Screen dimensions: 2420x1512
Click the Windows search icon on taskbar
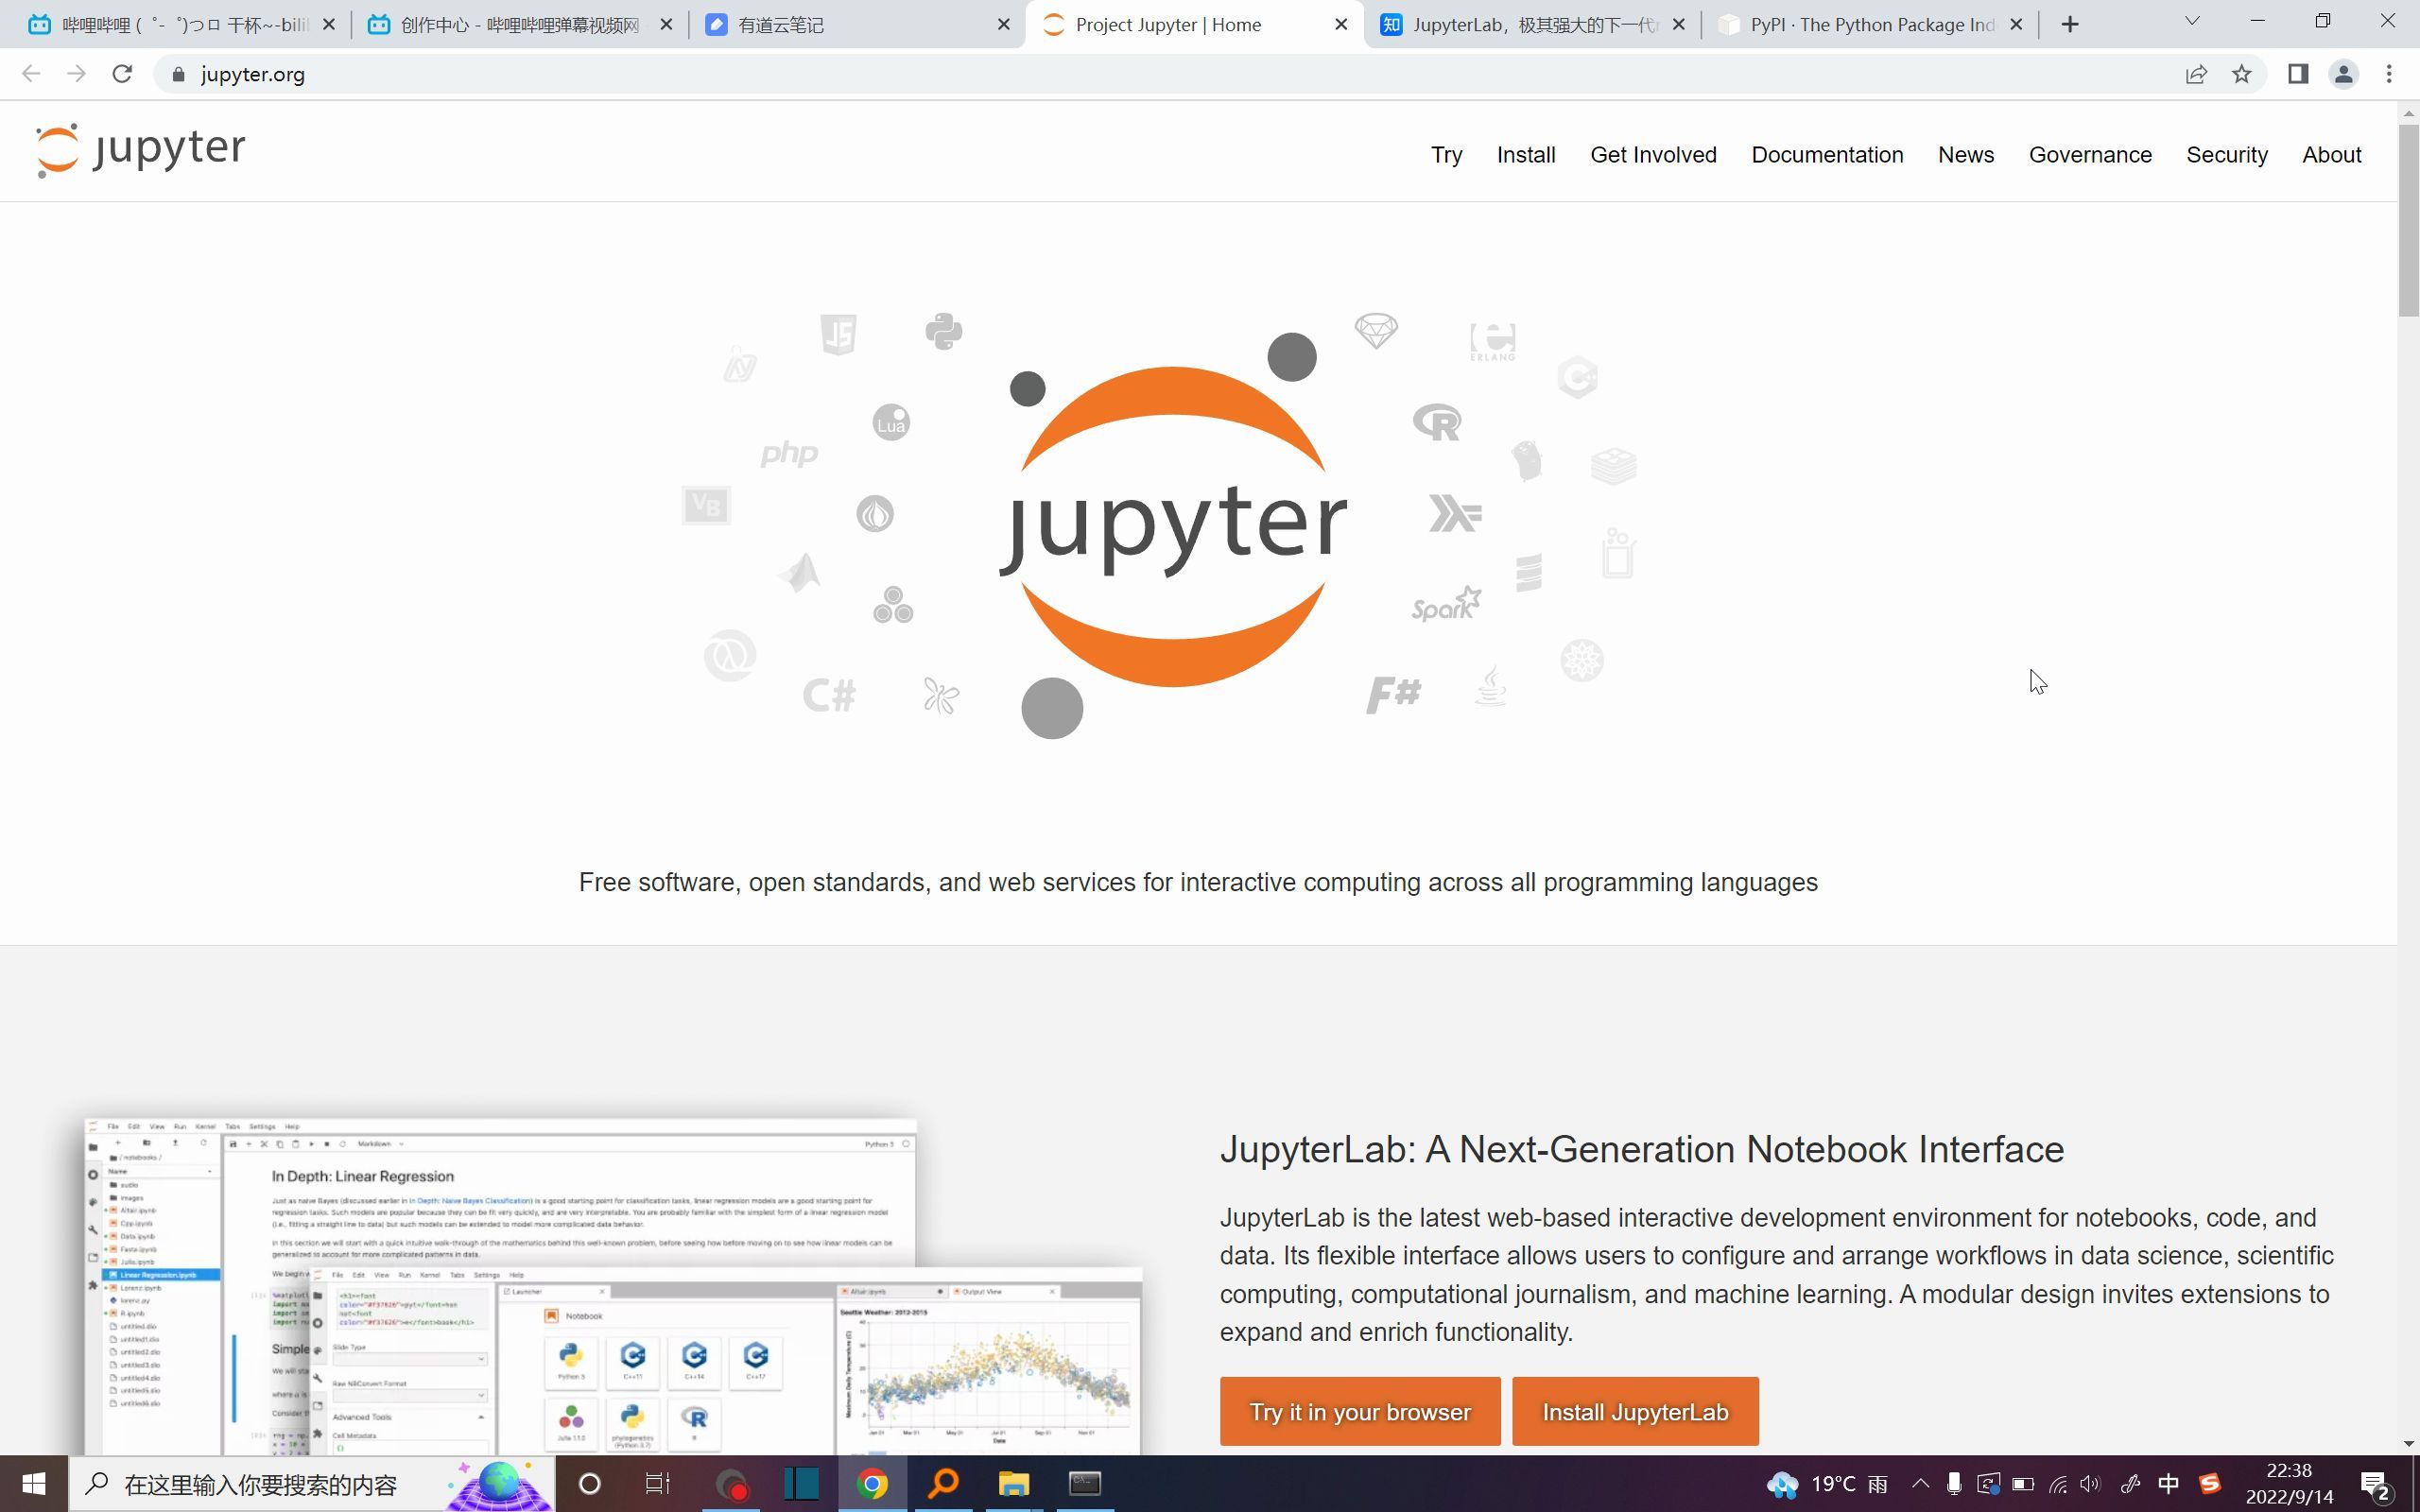97,1483
